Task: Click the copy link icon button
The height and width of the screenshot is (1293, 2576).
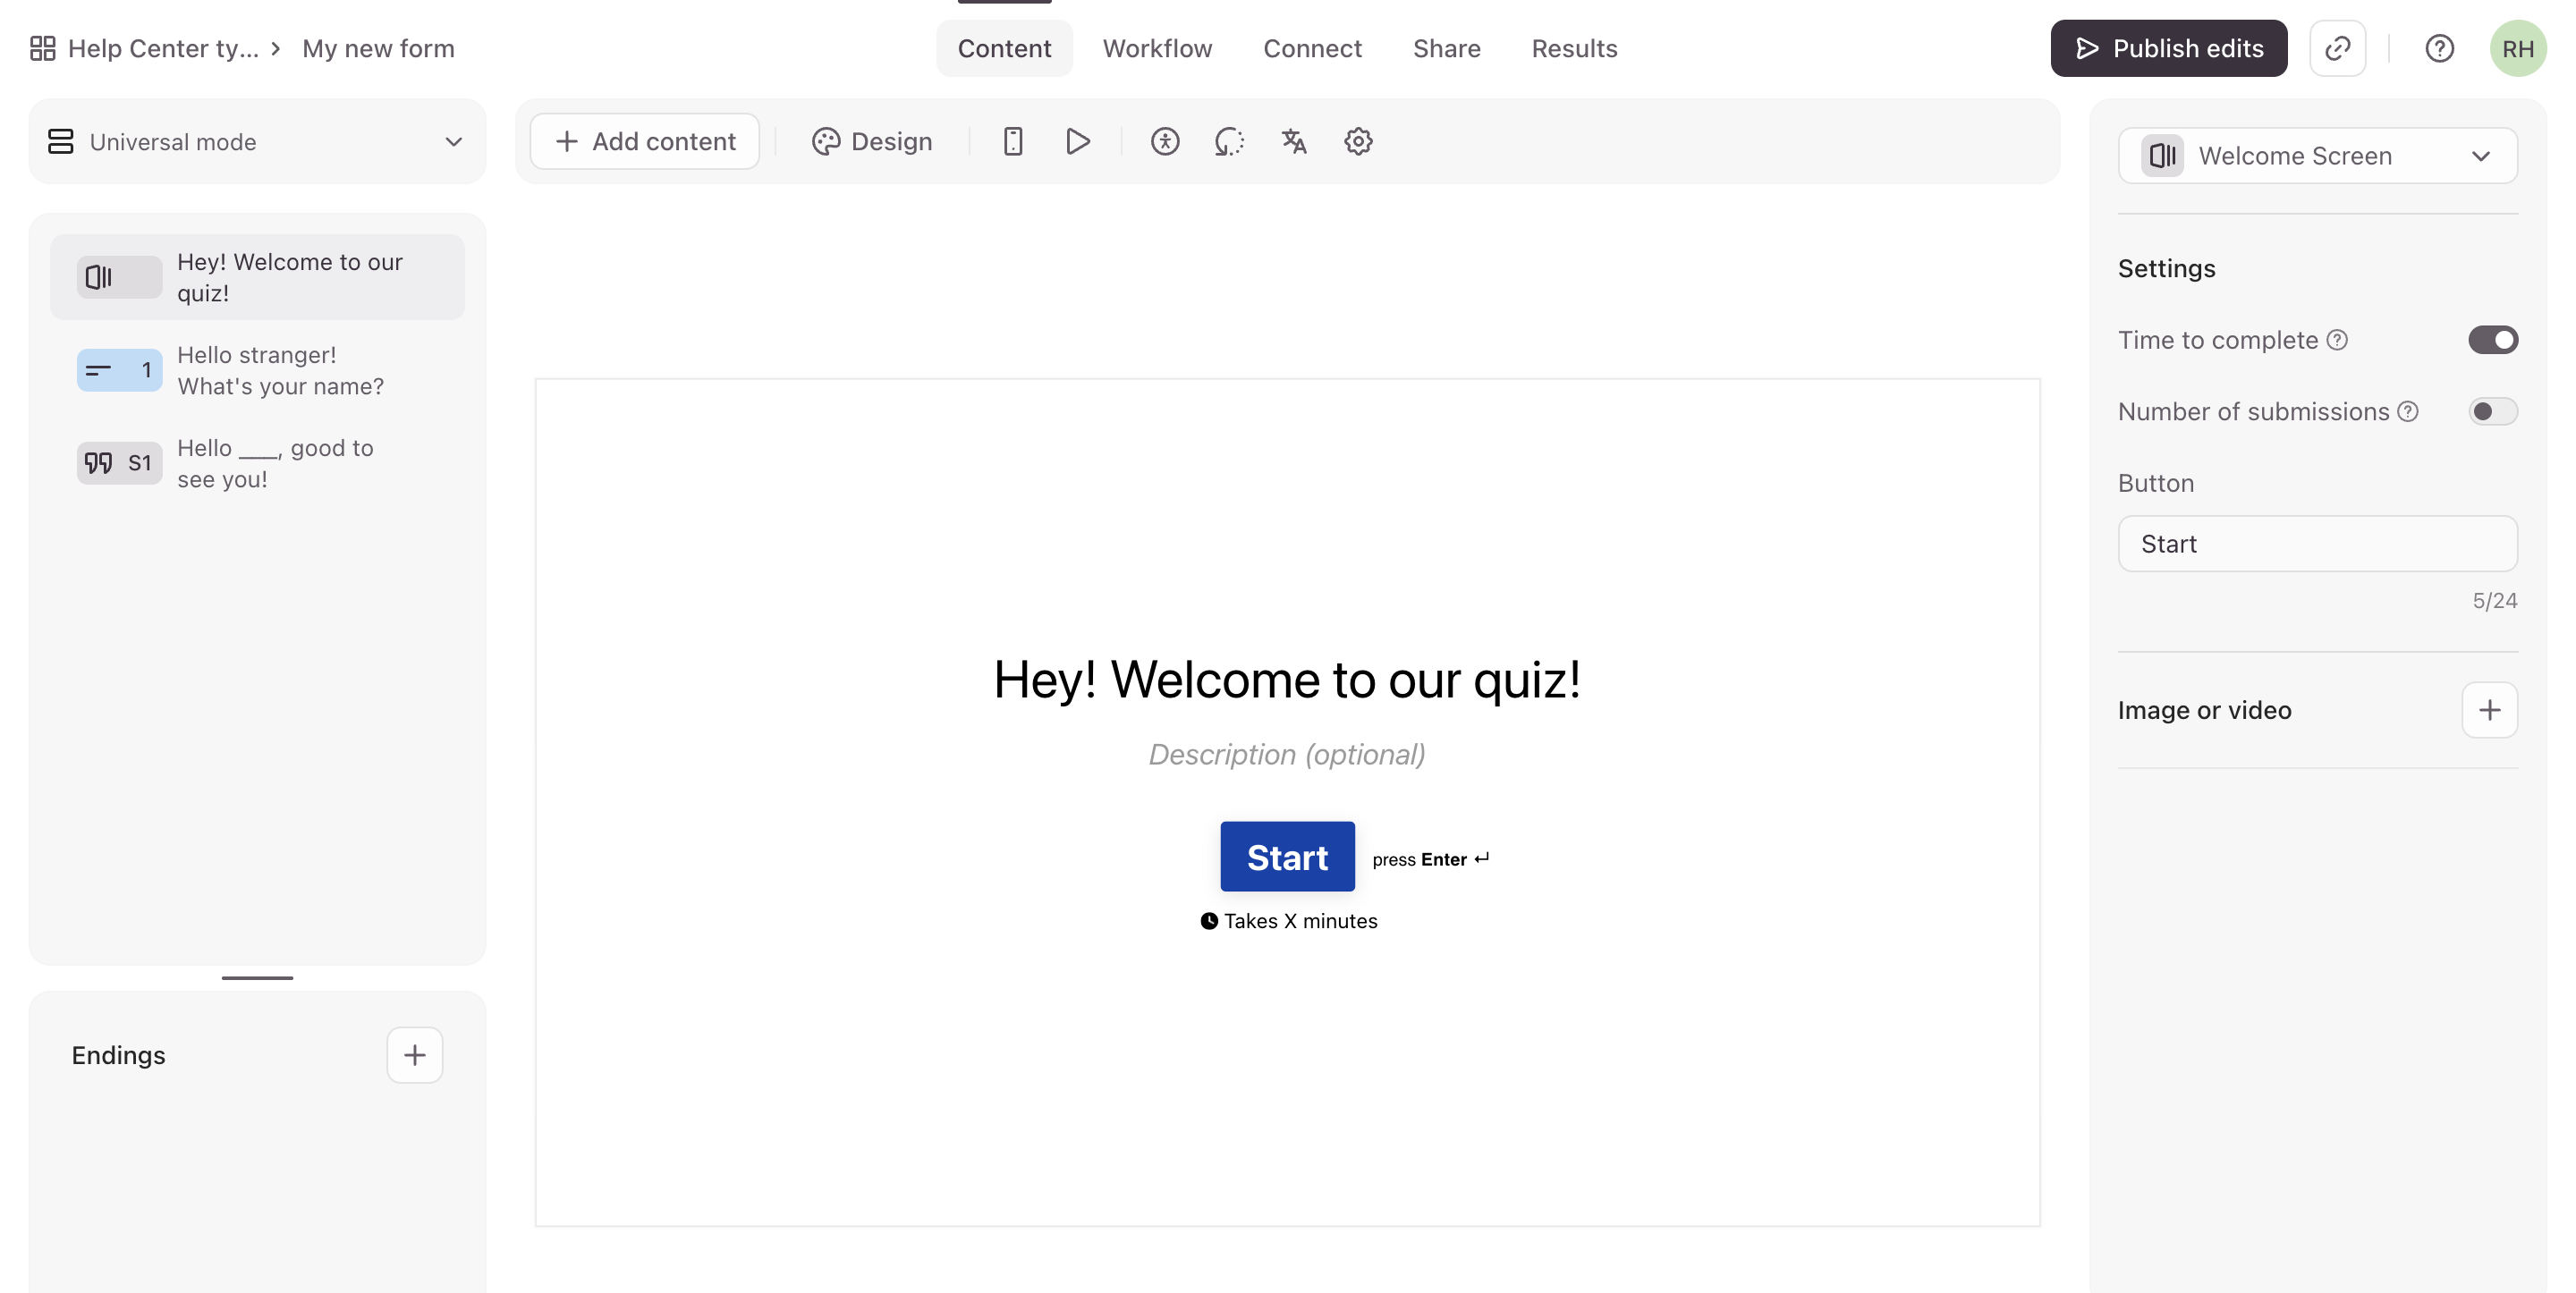Action: pyautogui.click(x=2337, y=48)
